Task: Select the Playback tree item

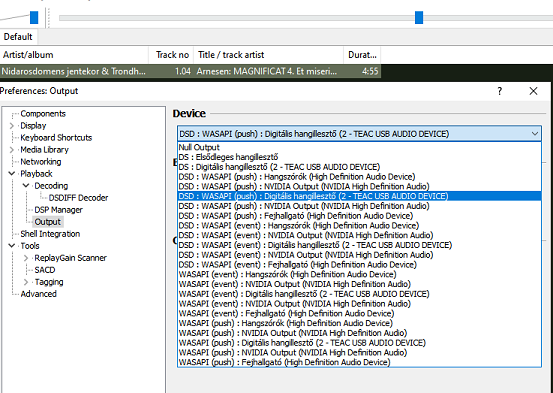Action: [x=36, y=174]
